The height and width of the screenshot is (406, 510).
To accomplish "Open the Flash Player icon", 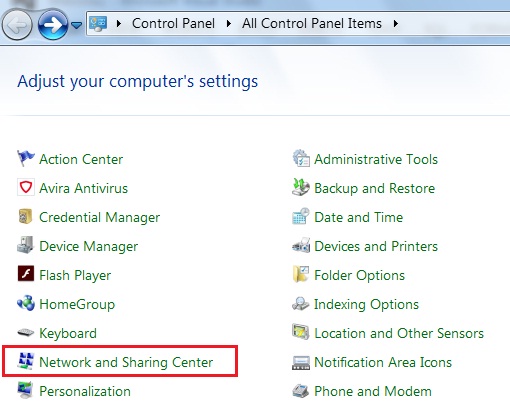I will coord(26,274).
